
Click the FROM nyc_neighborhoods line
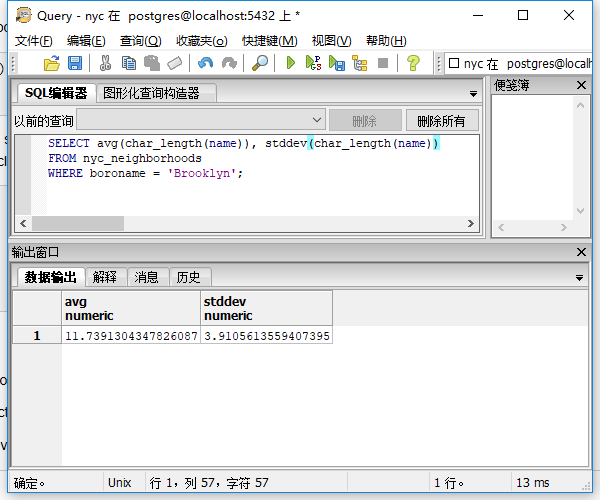(x=125, y=158)
